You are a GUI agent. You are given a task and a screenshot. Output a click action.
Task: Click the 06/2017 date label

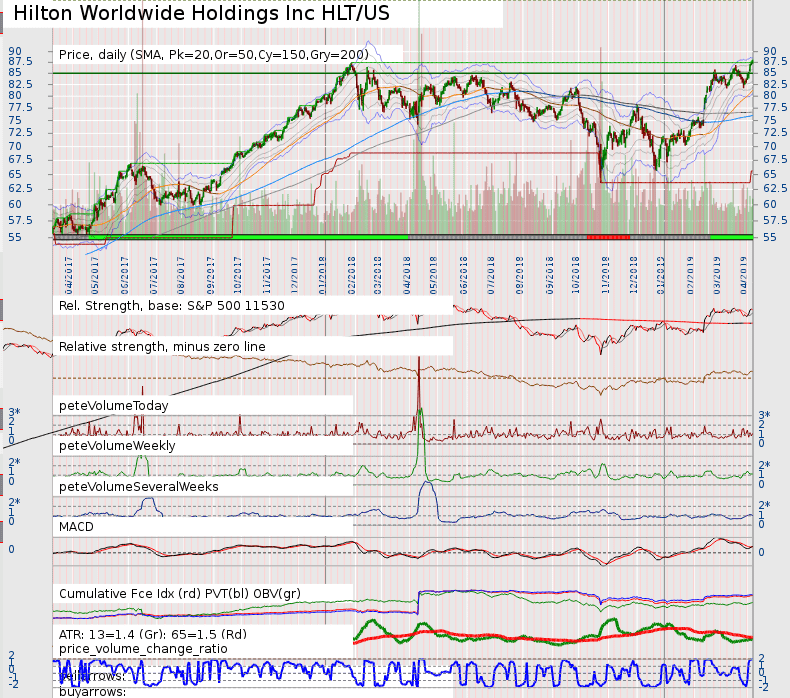125,276
